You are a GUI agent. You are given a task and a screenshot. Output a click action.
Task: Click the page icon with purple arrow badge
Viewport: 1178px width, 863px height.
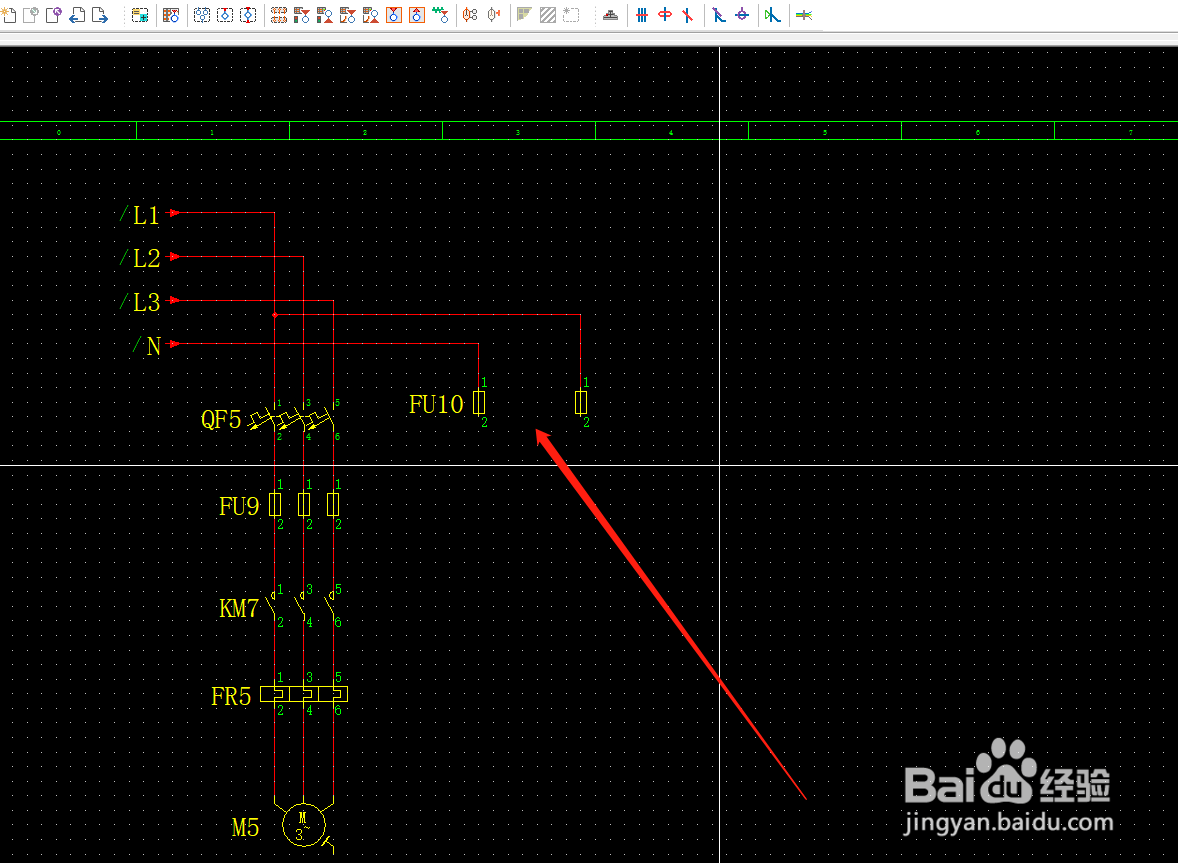54,14
